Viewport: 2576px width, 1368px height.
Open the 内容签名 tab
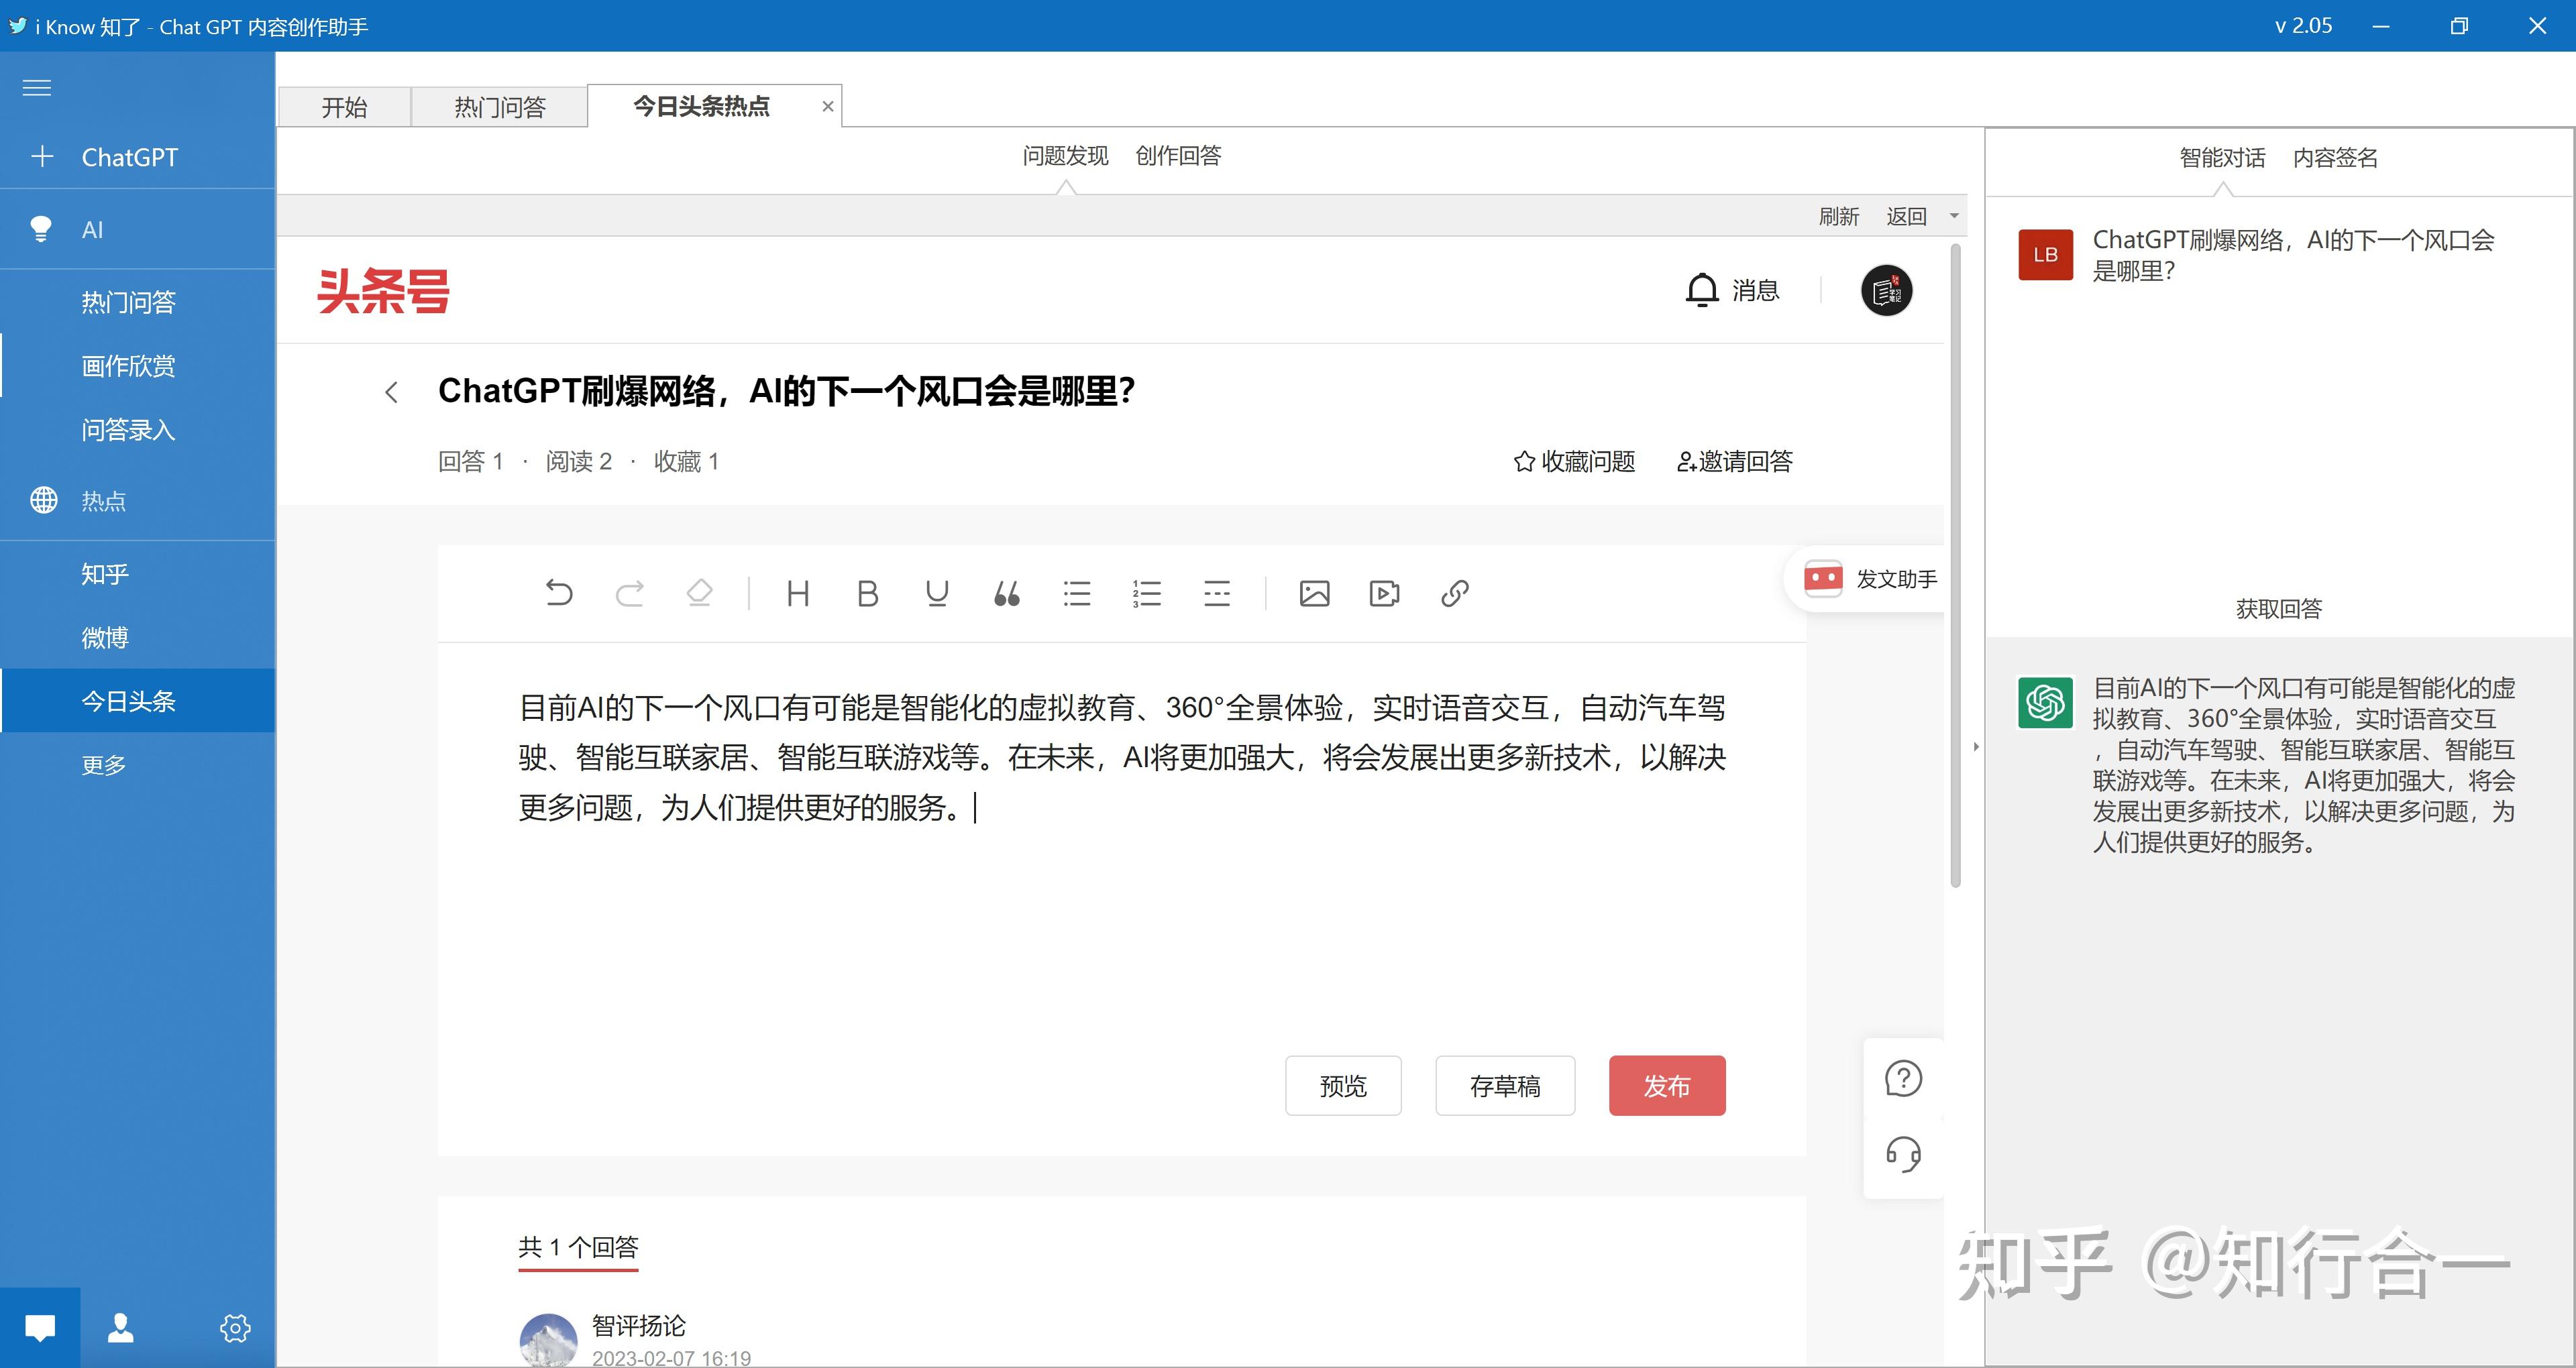click(x=2335, y=158)
